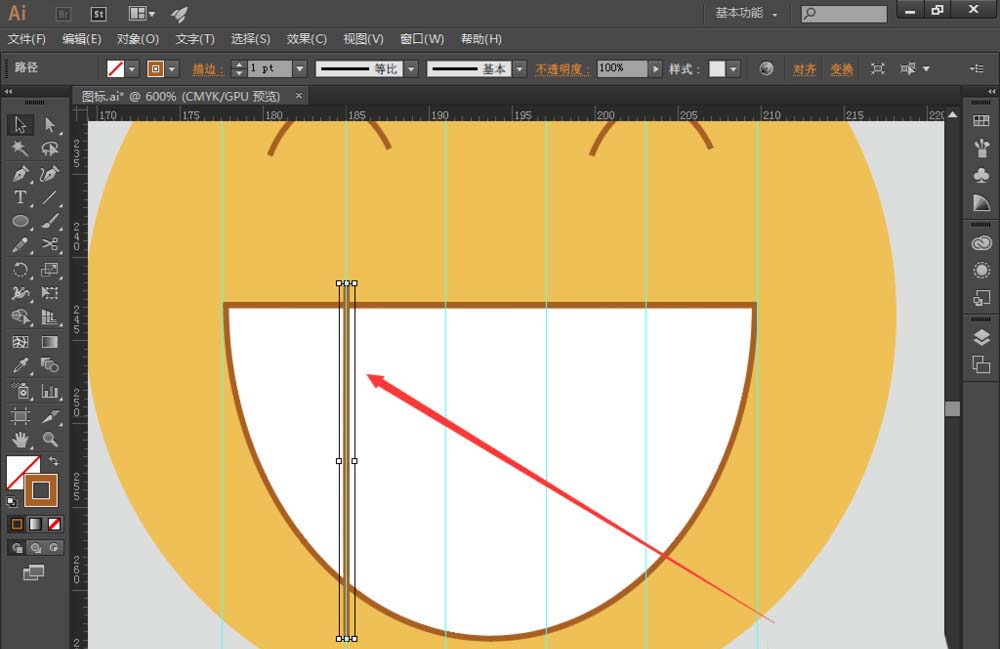Activate the Scale tool

point(50,270)
